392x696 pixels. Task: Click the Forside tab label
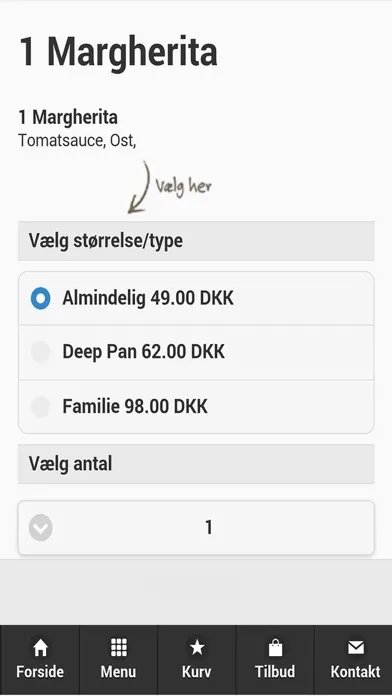tap(40, 672)
